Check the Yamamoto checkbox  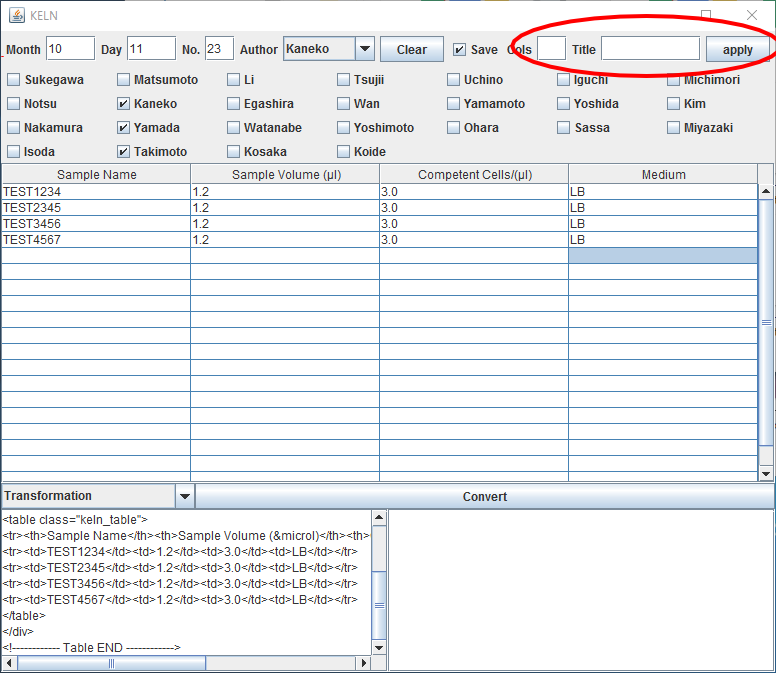[x=453, y=103]
